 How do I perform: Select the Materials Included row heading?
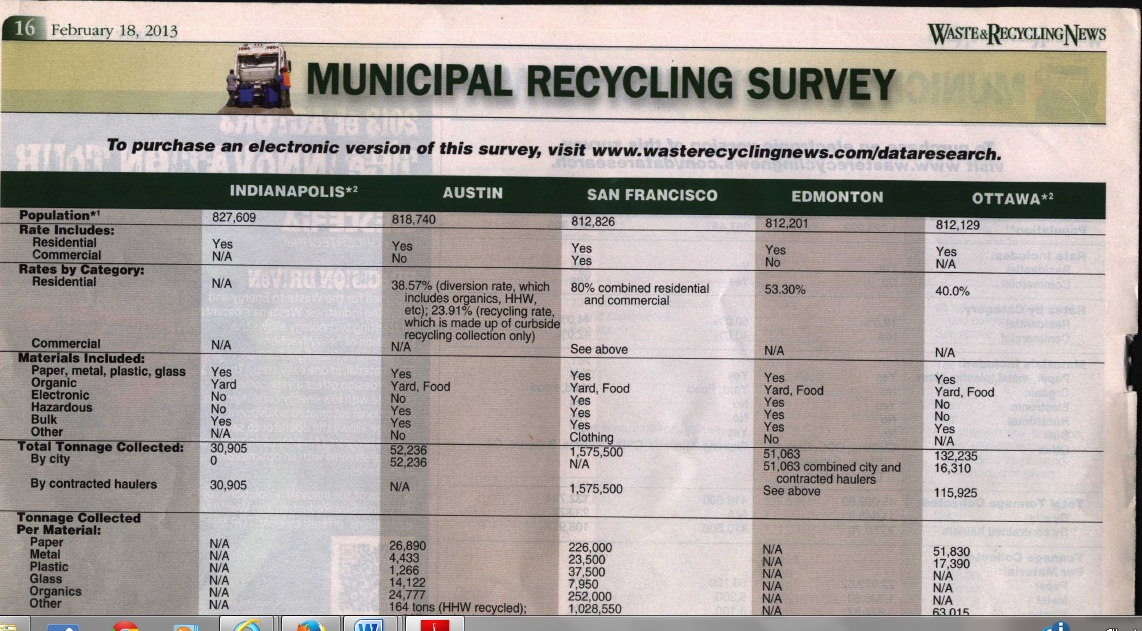80,358
